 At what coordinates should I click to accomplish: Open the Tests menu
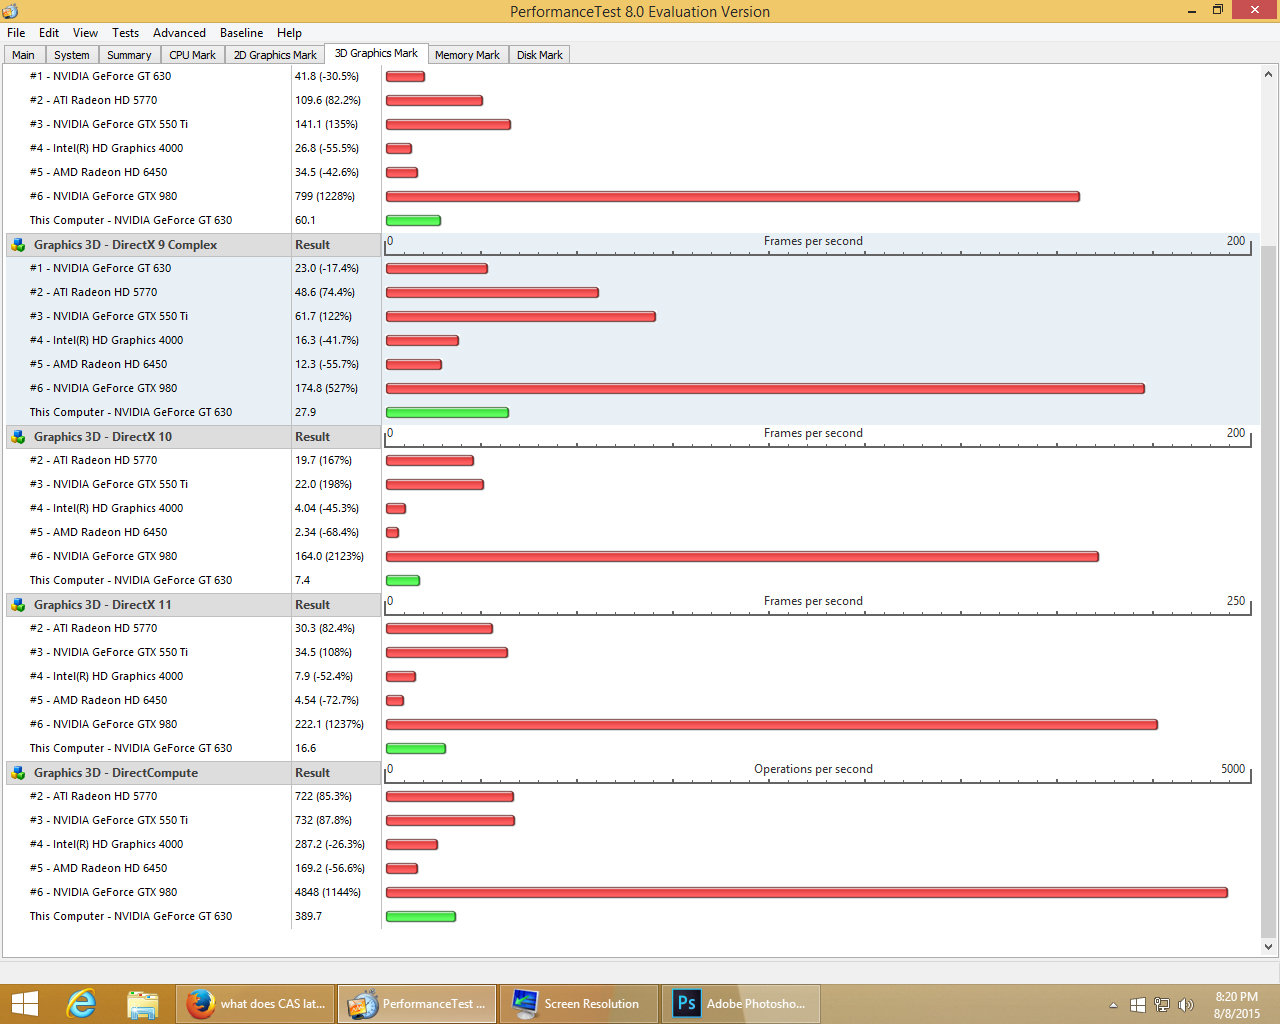click(x=126, y=33)
